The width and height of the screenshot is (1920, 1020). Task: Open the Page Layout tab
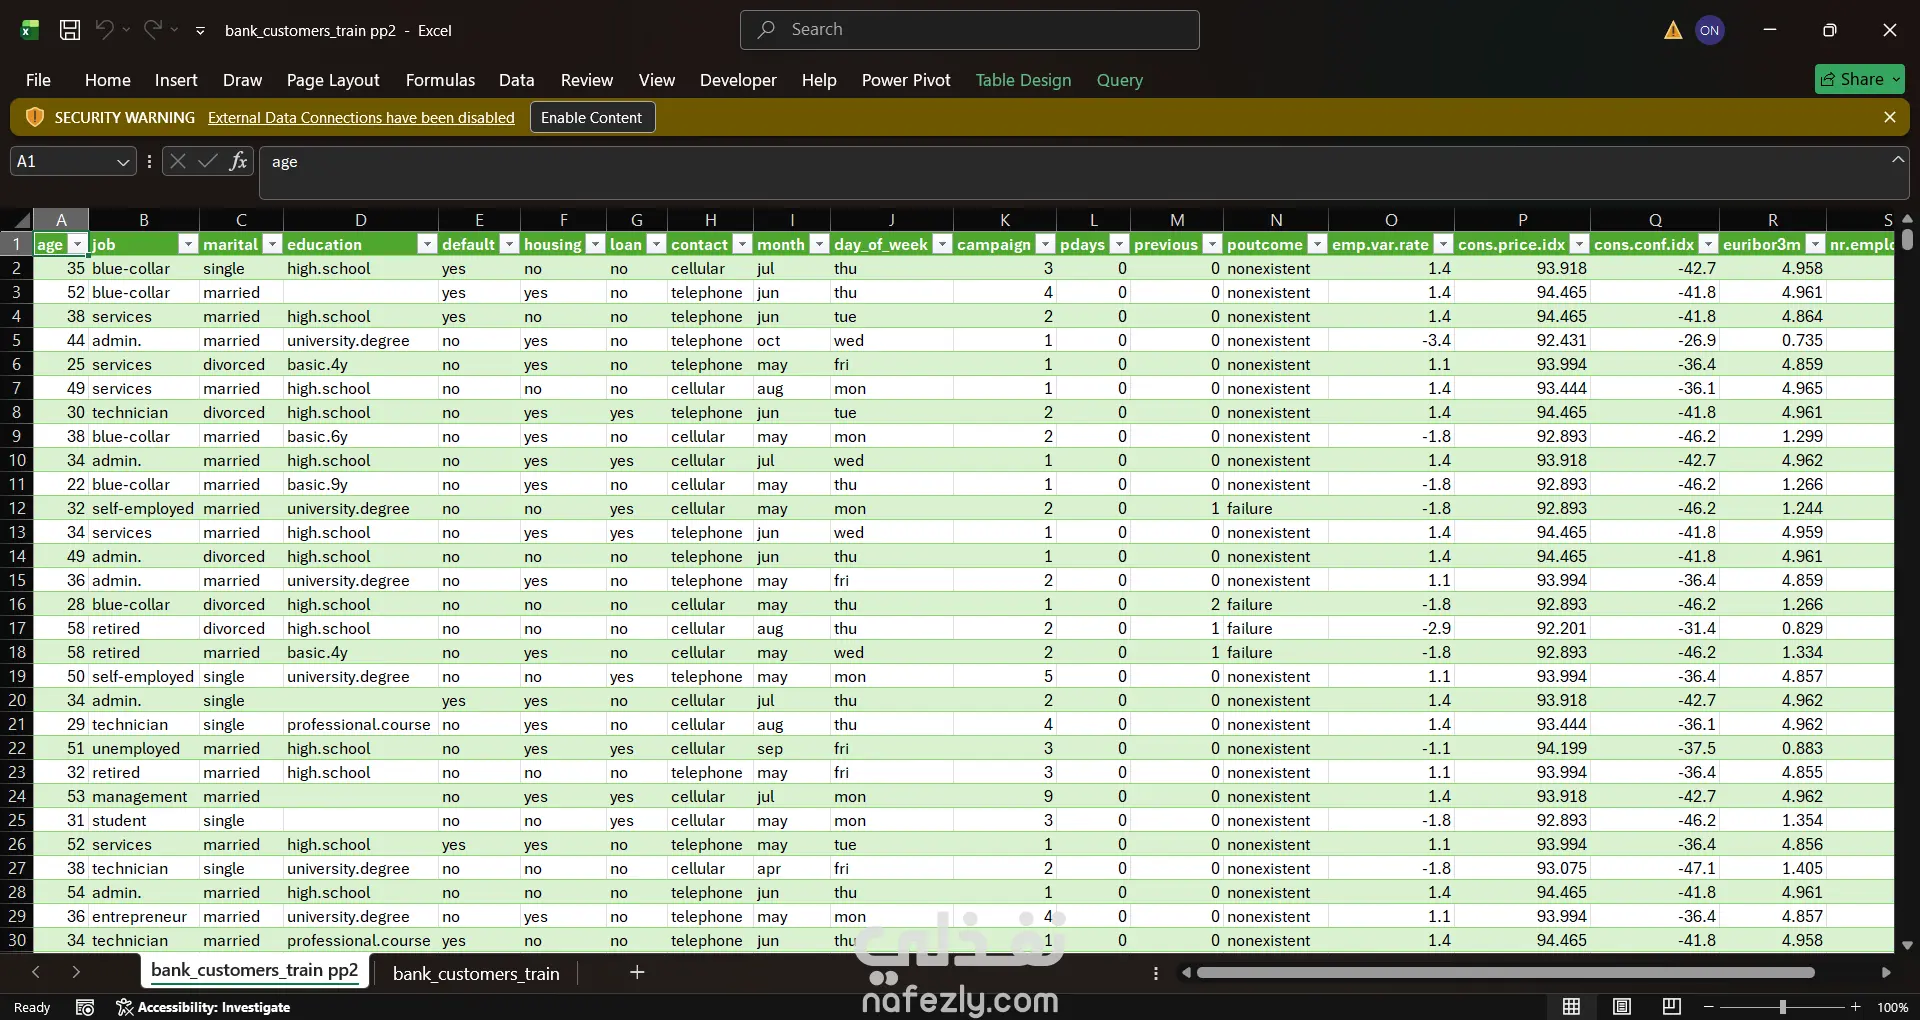333,80
